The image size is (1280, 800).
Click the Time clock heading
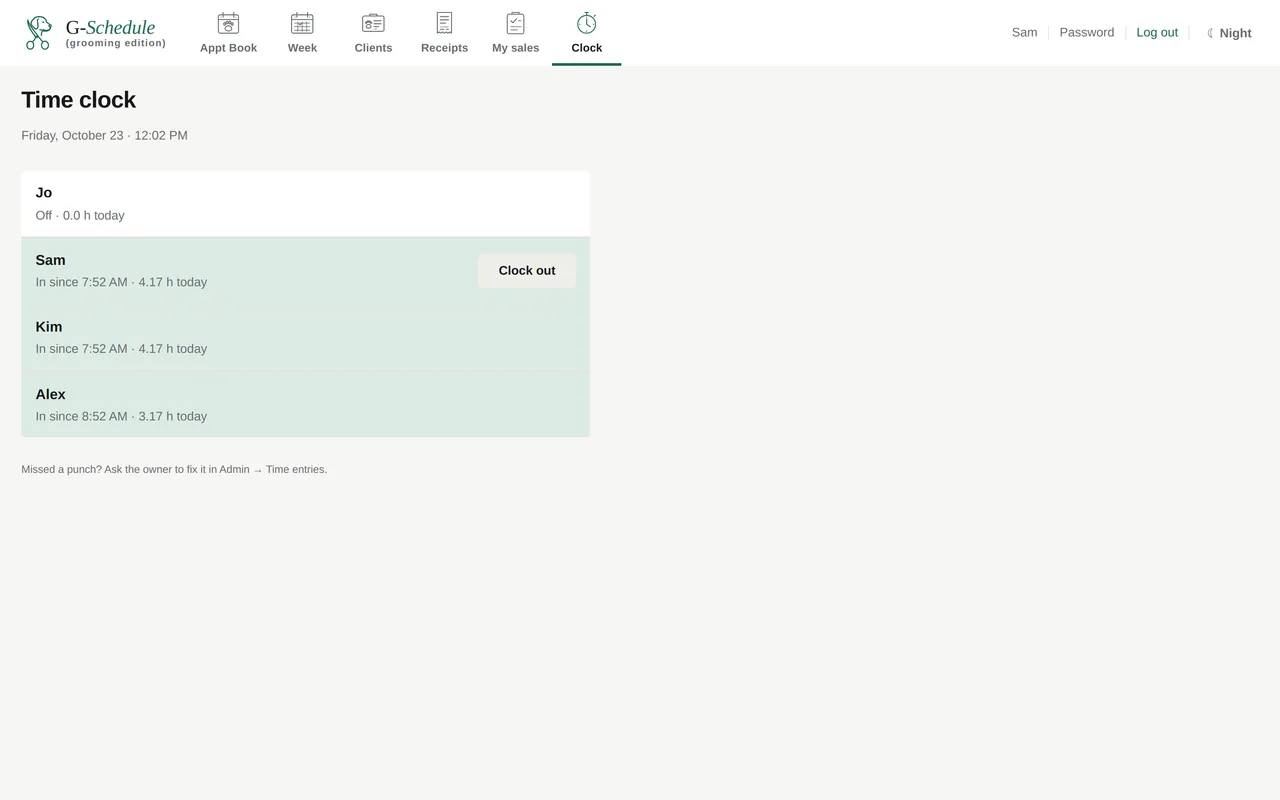(x=78, y=100)
